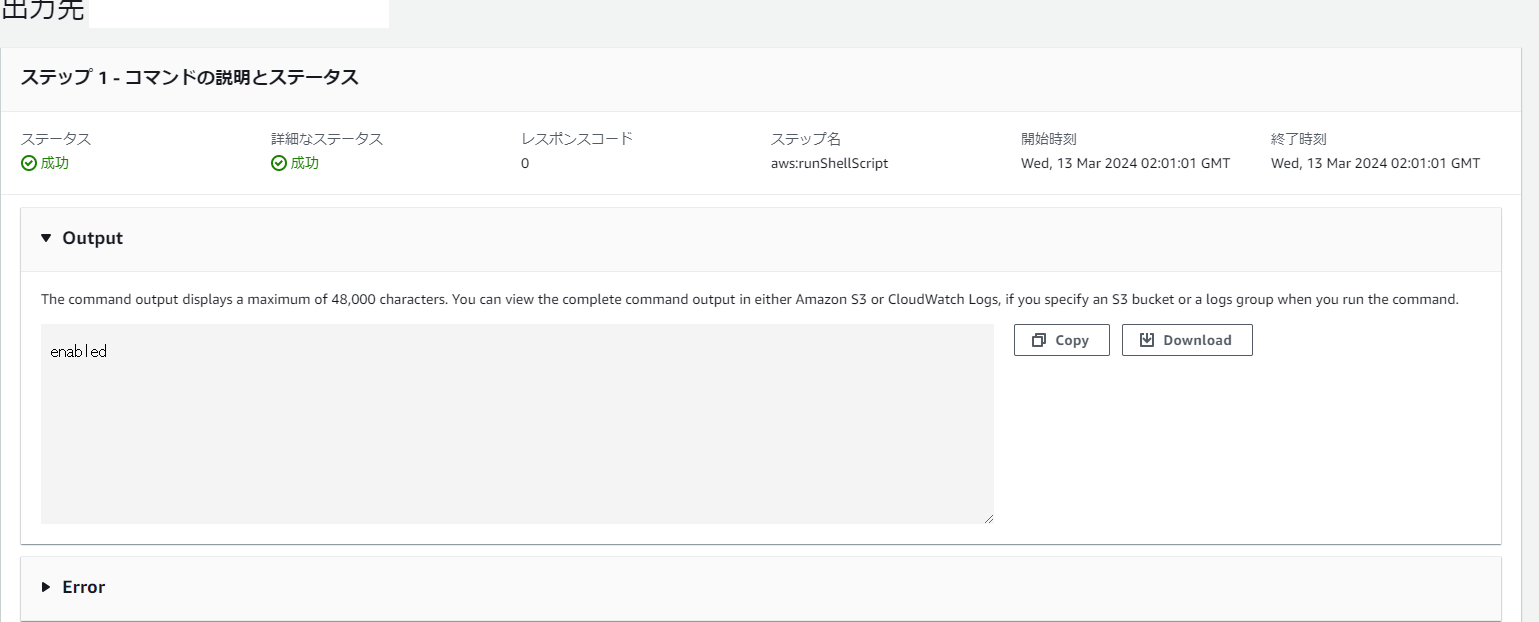
Task: Click the 出力先 page heading
Action: 43,12
